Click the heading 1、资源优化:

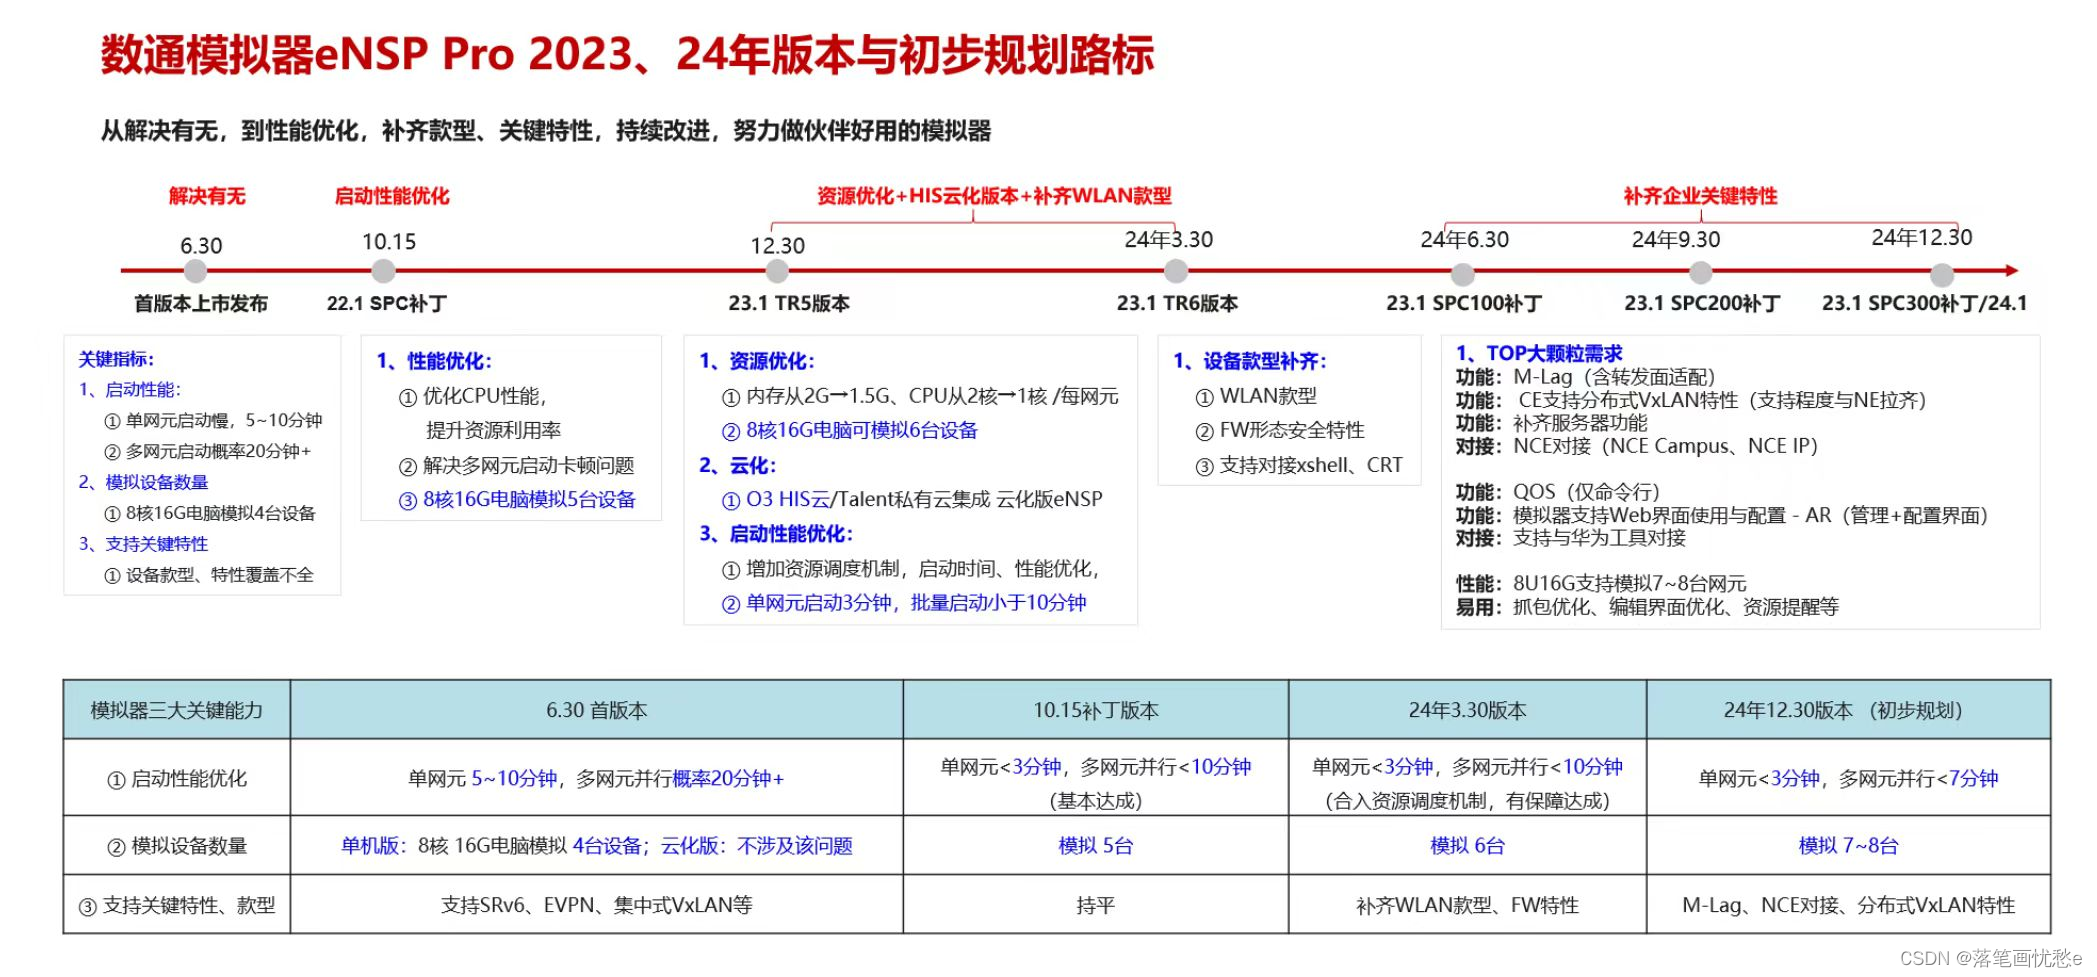(x=757, y=361)
